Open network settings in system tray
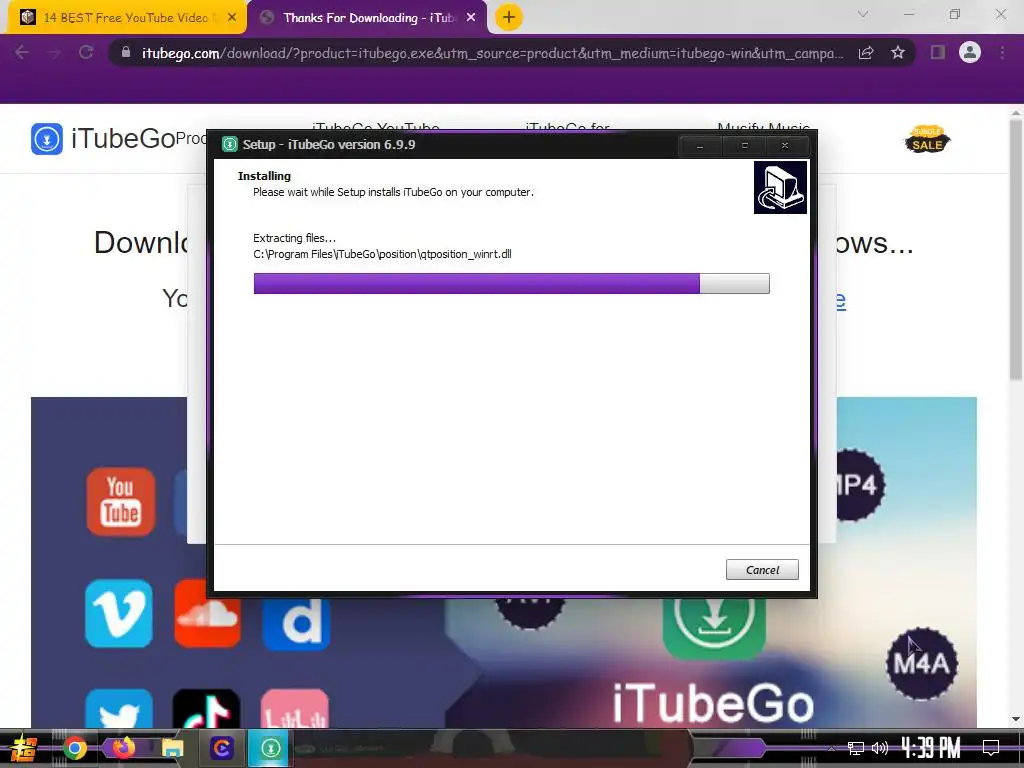Screen dimensions: 1024x768 pyautogui.click(x=856, y=748)
